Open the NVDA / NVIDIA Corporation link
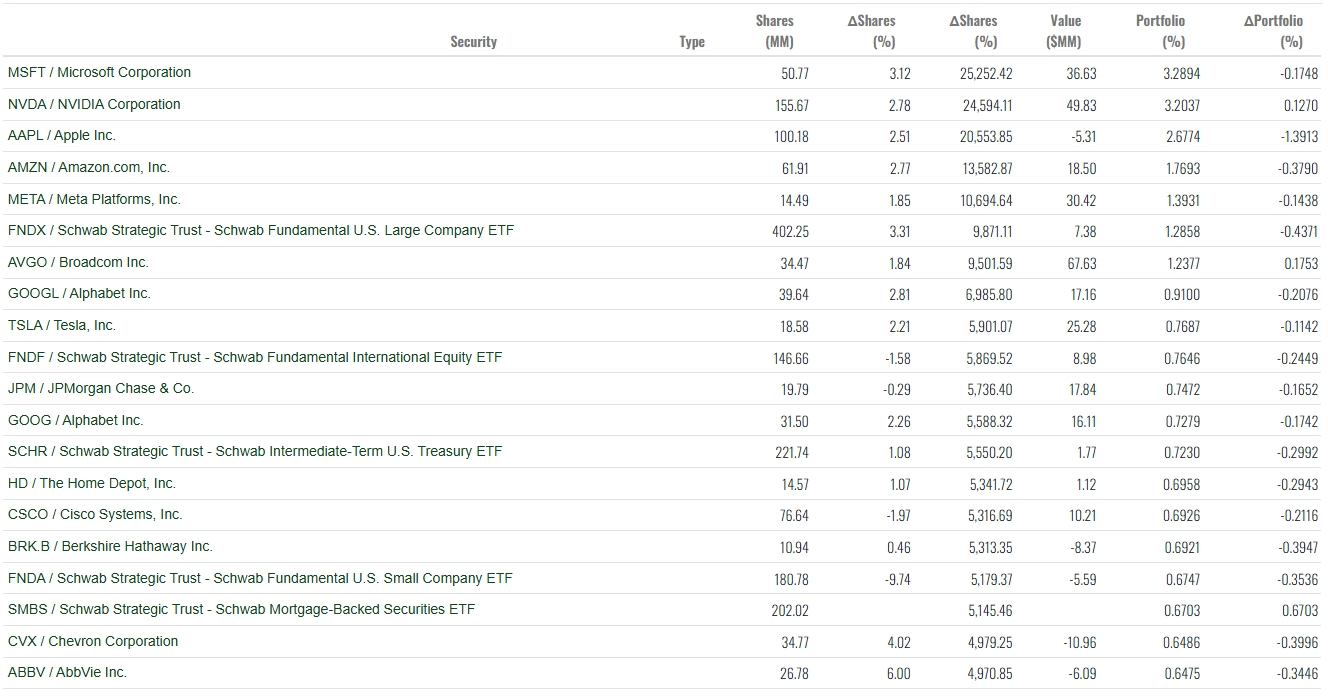This screenshot has width=1328, height=696. 94,104
